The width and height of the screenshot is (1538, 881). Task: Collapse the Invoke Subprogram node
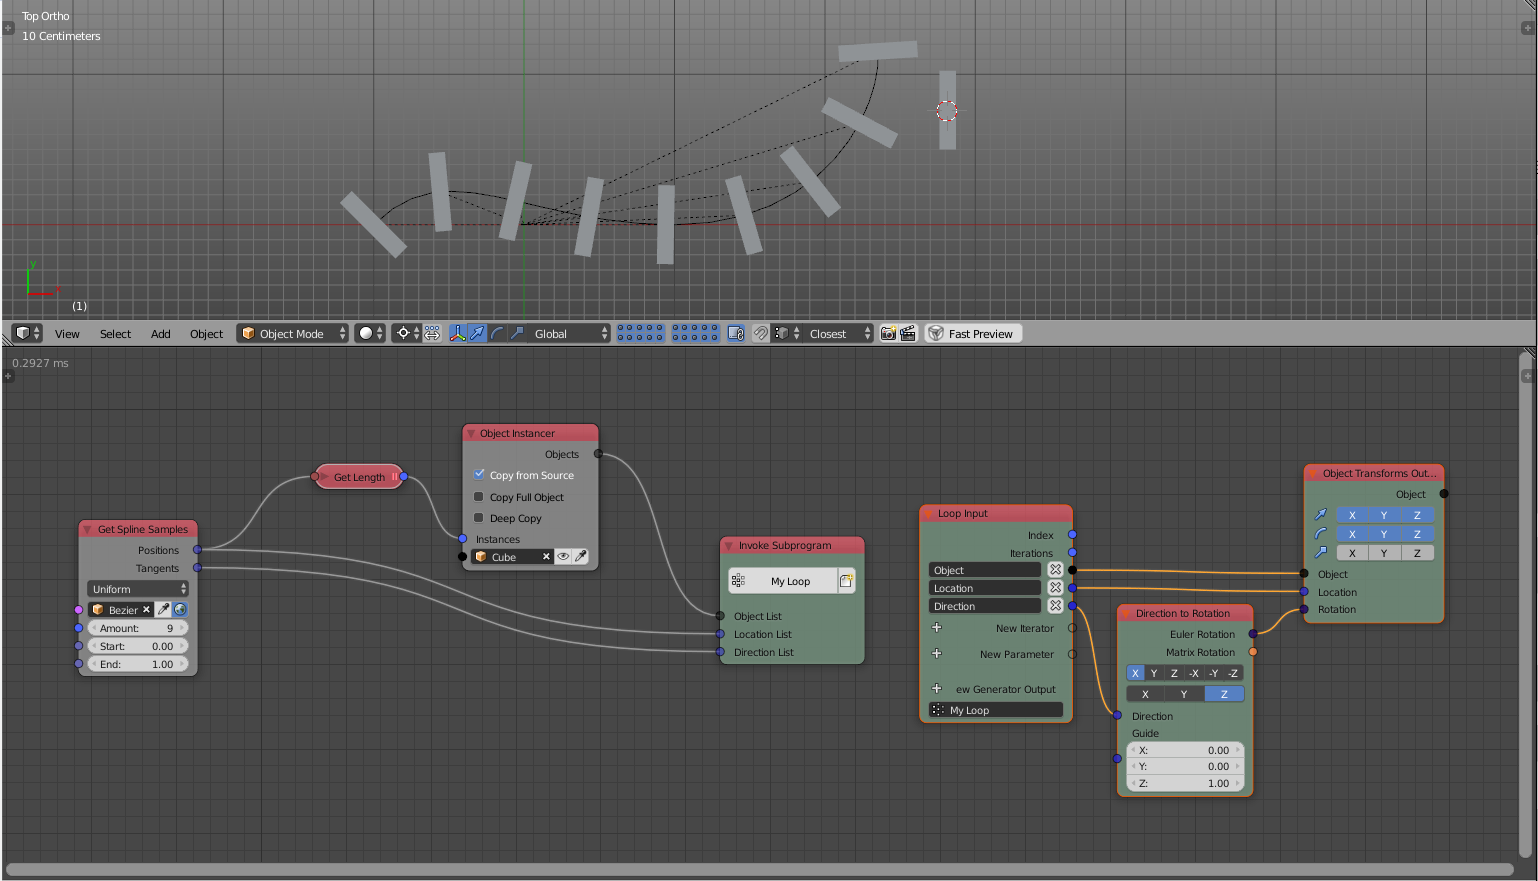[729, 545]
